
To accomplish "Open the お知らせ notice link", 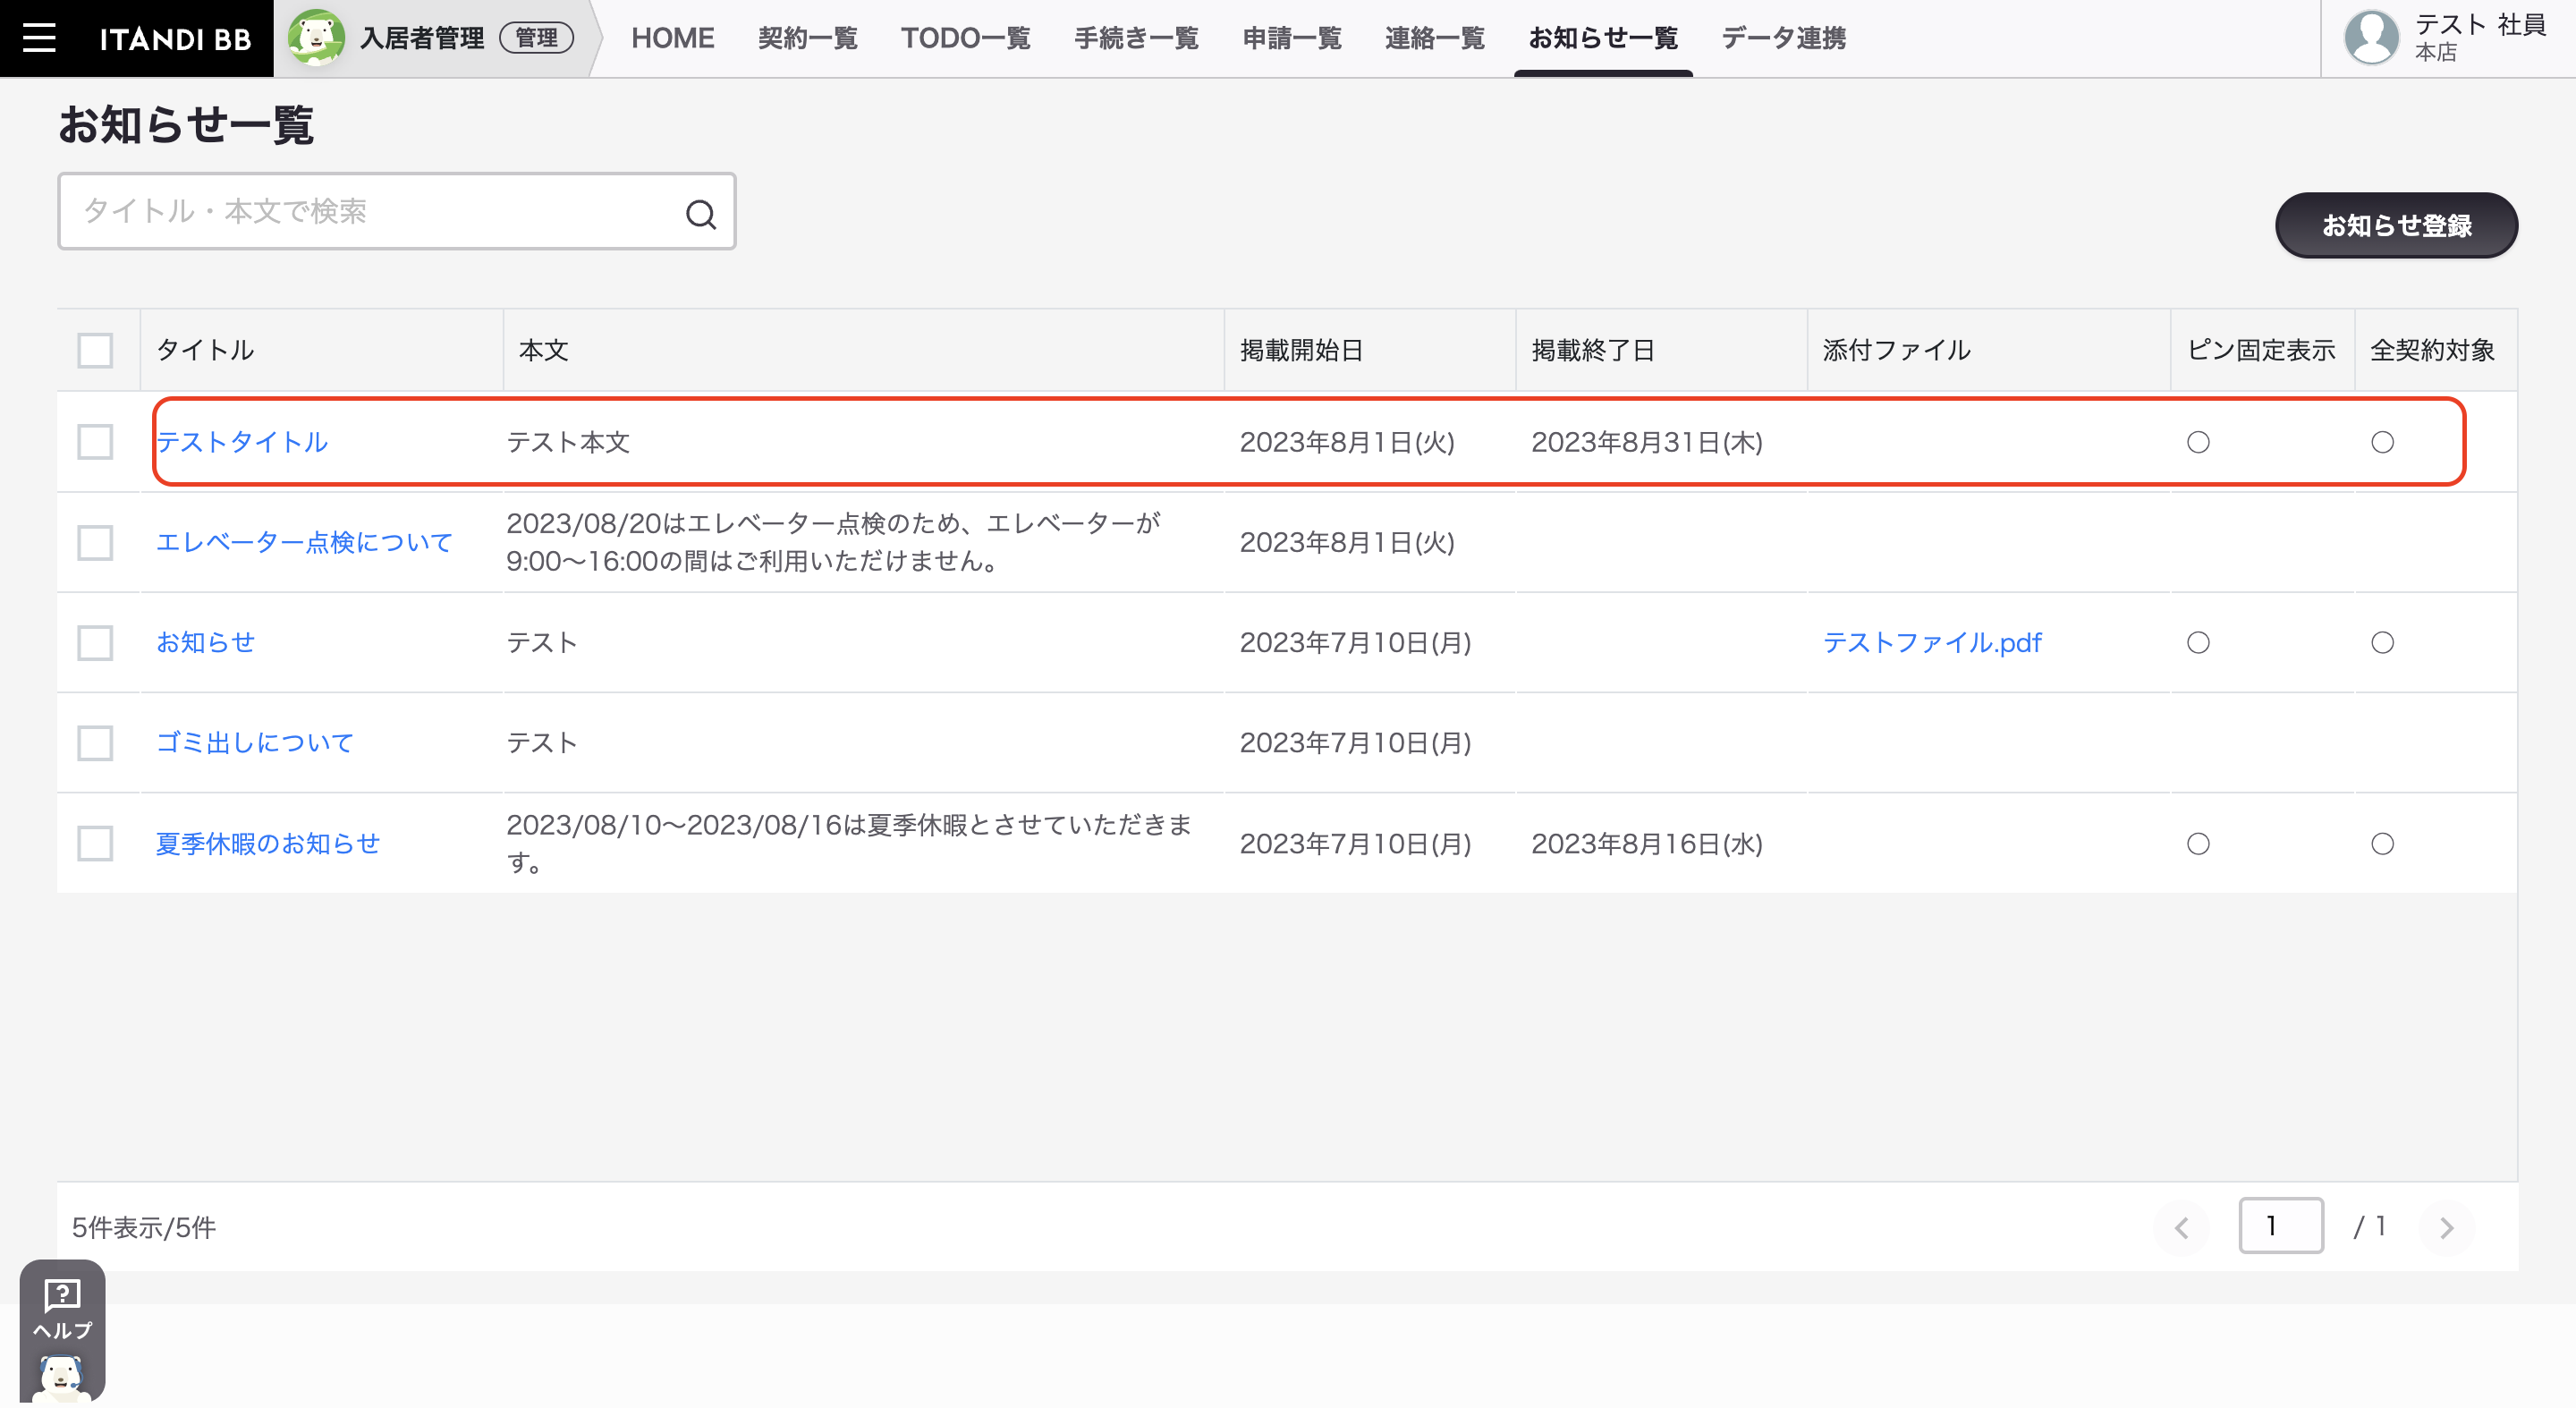I will [205, 642].
